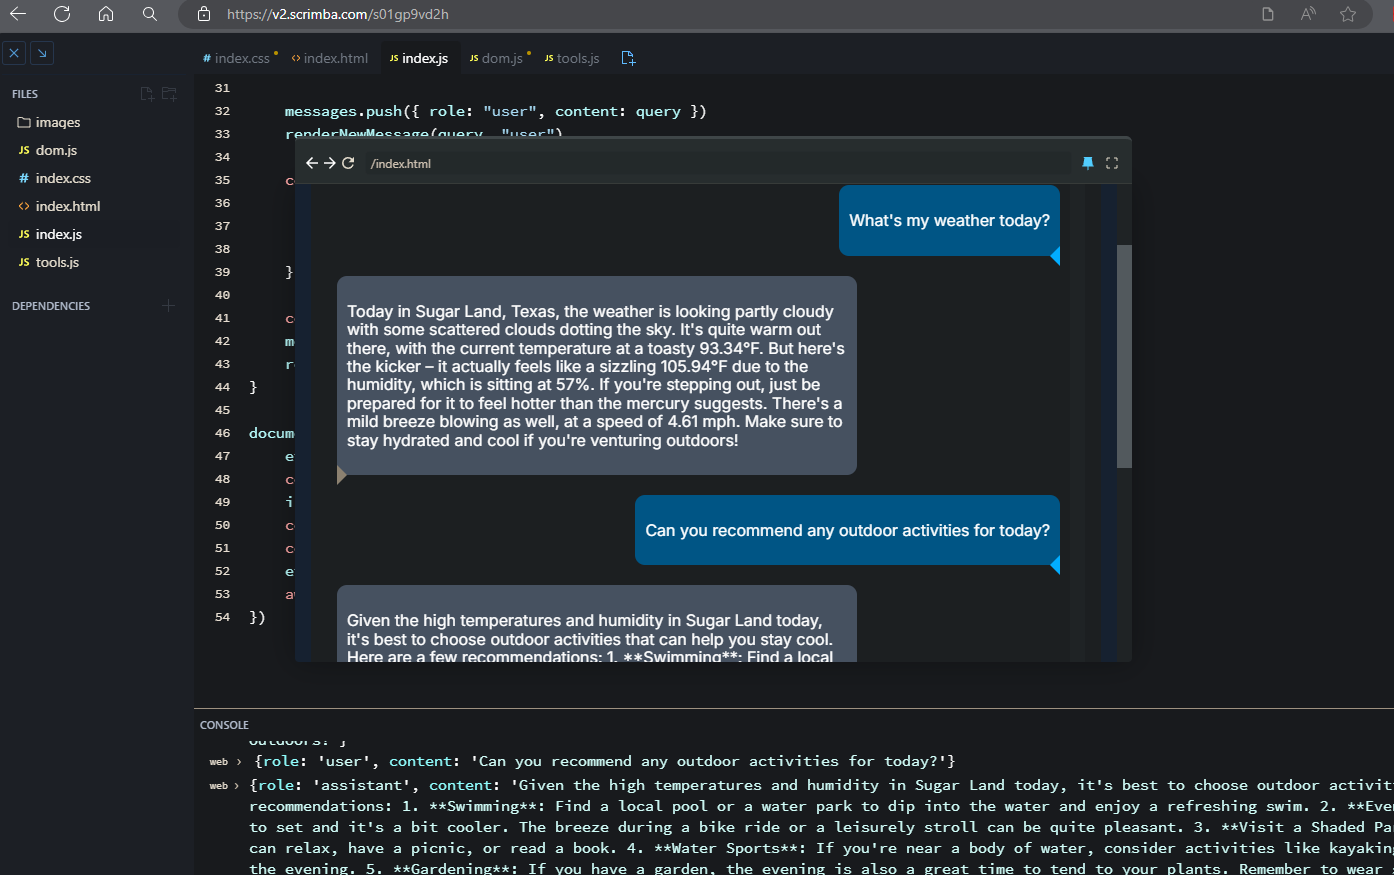Click the arrow toggle button beside the X
Screen dimensions: 1394x875
(x=42, y=53)
